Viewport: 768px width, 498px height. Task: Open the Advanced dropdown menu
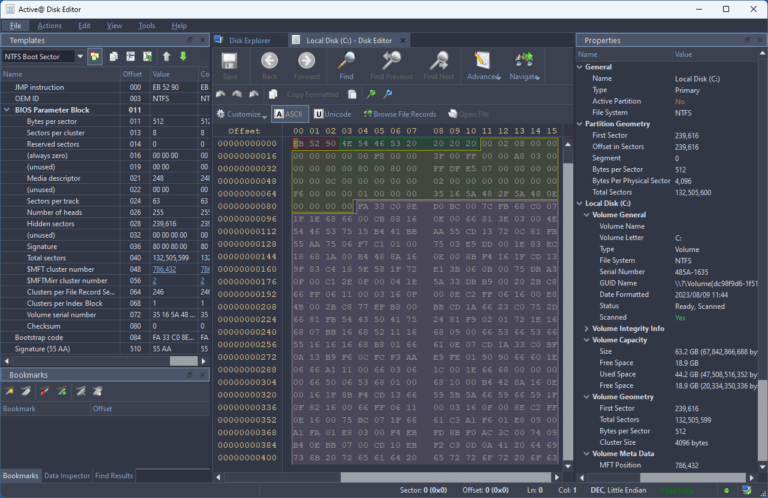click(x=483, y=66)
